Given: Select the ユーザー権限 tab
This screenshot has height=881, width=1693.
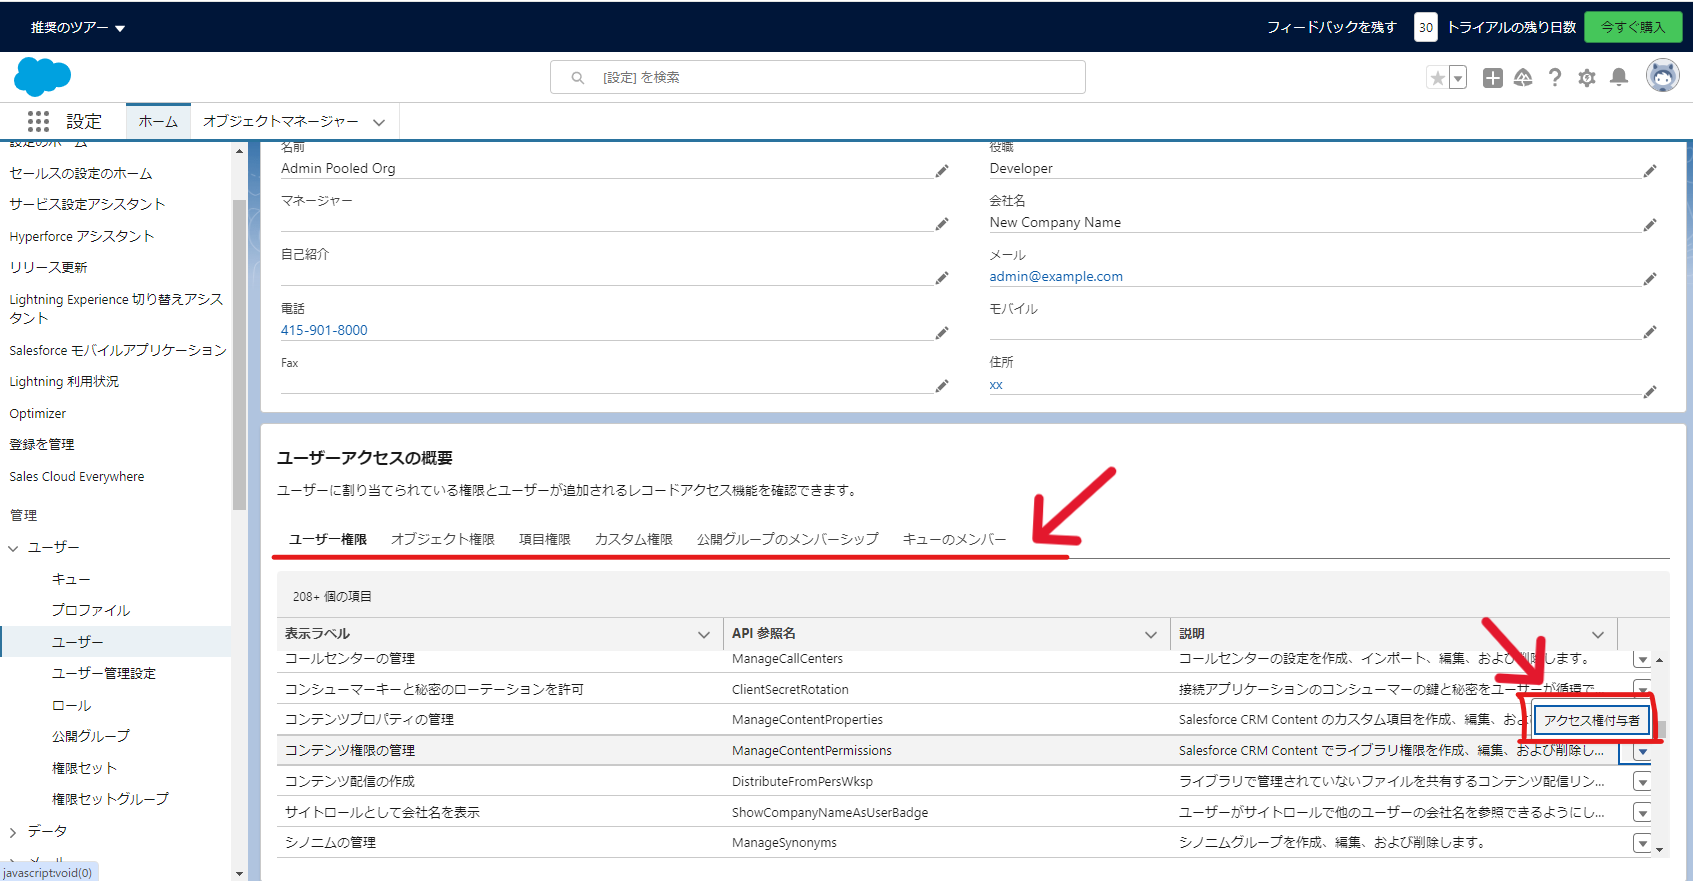Looking at the screenshot, I should tap(328, 539).
